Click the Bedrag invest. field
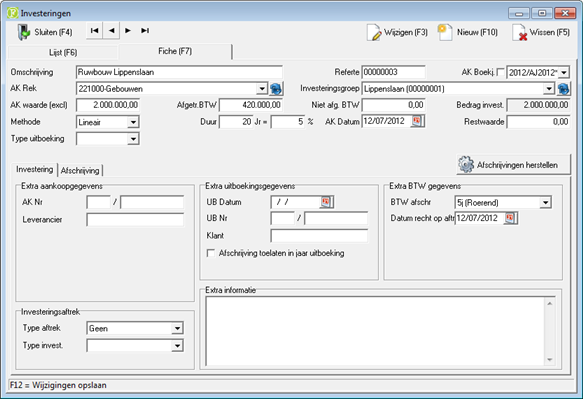 (x=538, y=105)
